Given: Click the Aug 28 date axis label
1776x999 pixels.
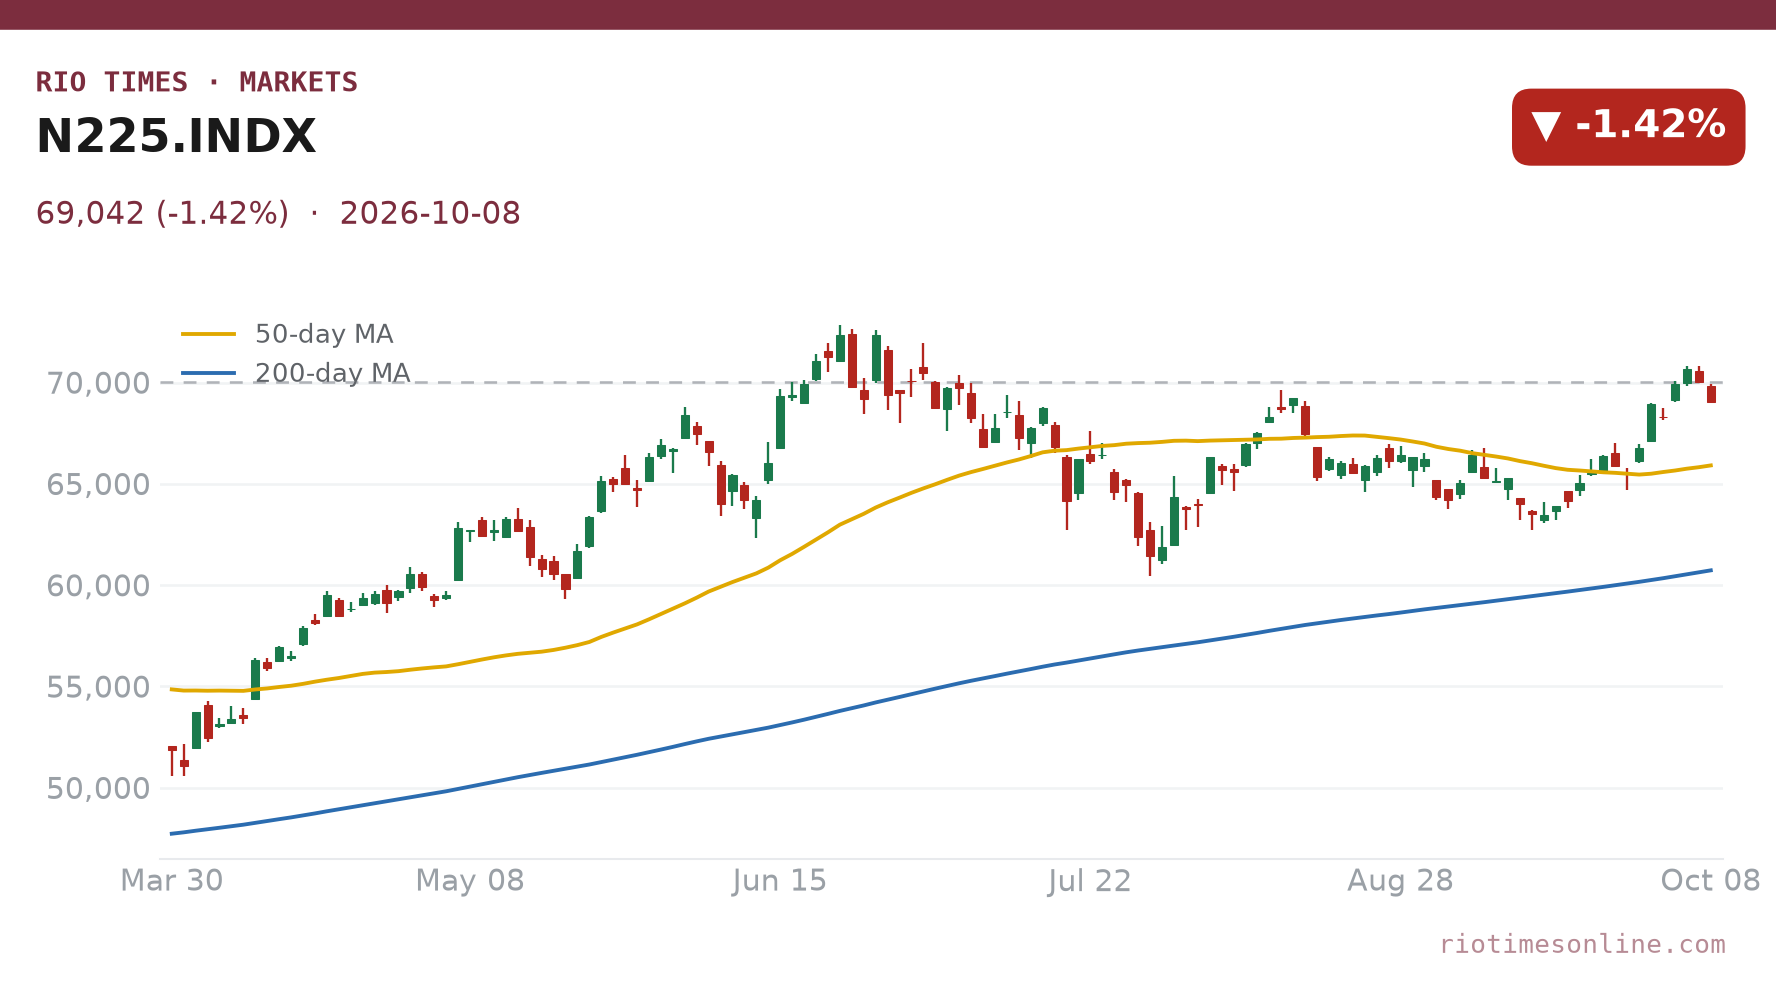Looking at the screenshot, I should pyautogui.click(x=1400, y=881).
